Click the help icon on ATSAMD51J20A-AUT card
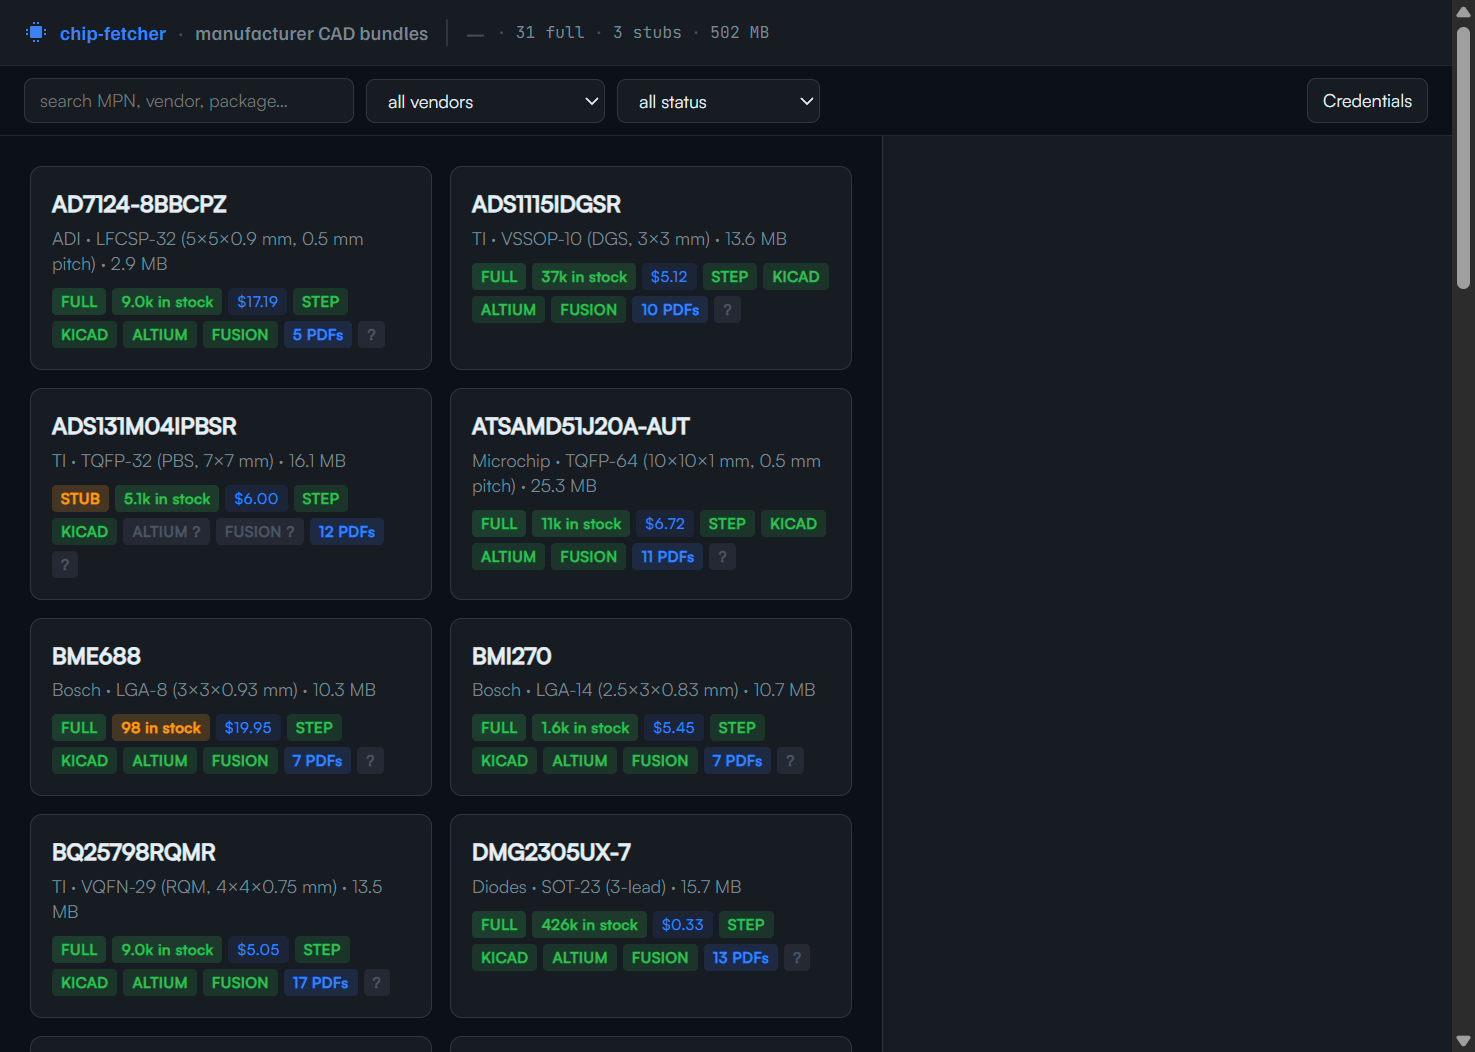 pos(722,557)
